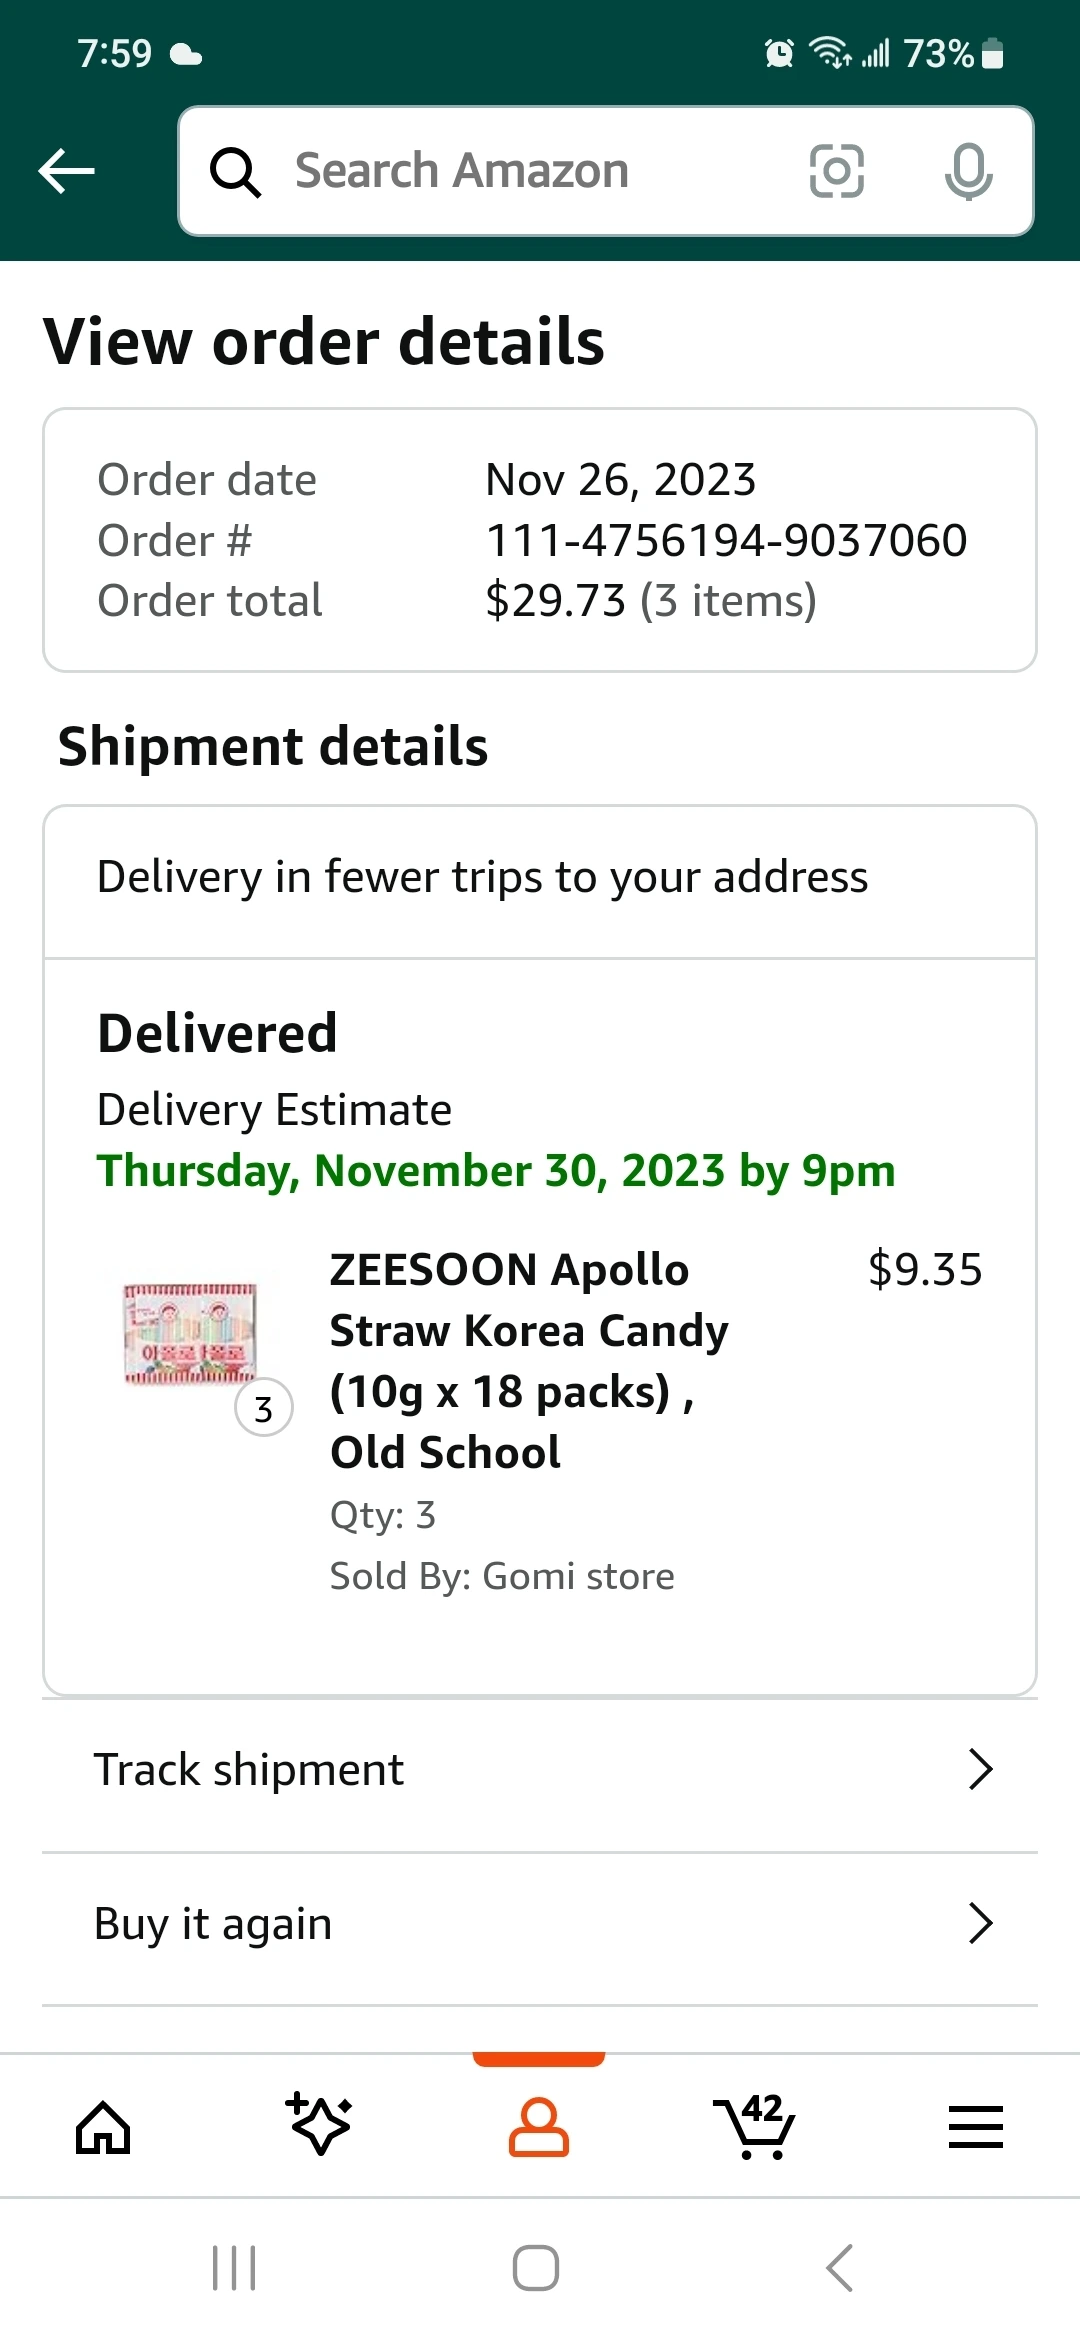Tap the search magnifier icon
Viewport: 1080px width, 2340px height.
[235, 172]
